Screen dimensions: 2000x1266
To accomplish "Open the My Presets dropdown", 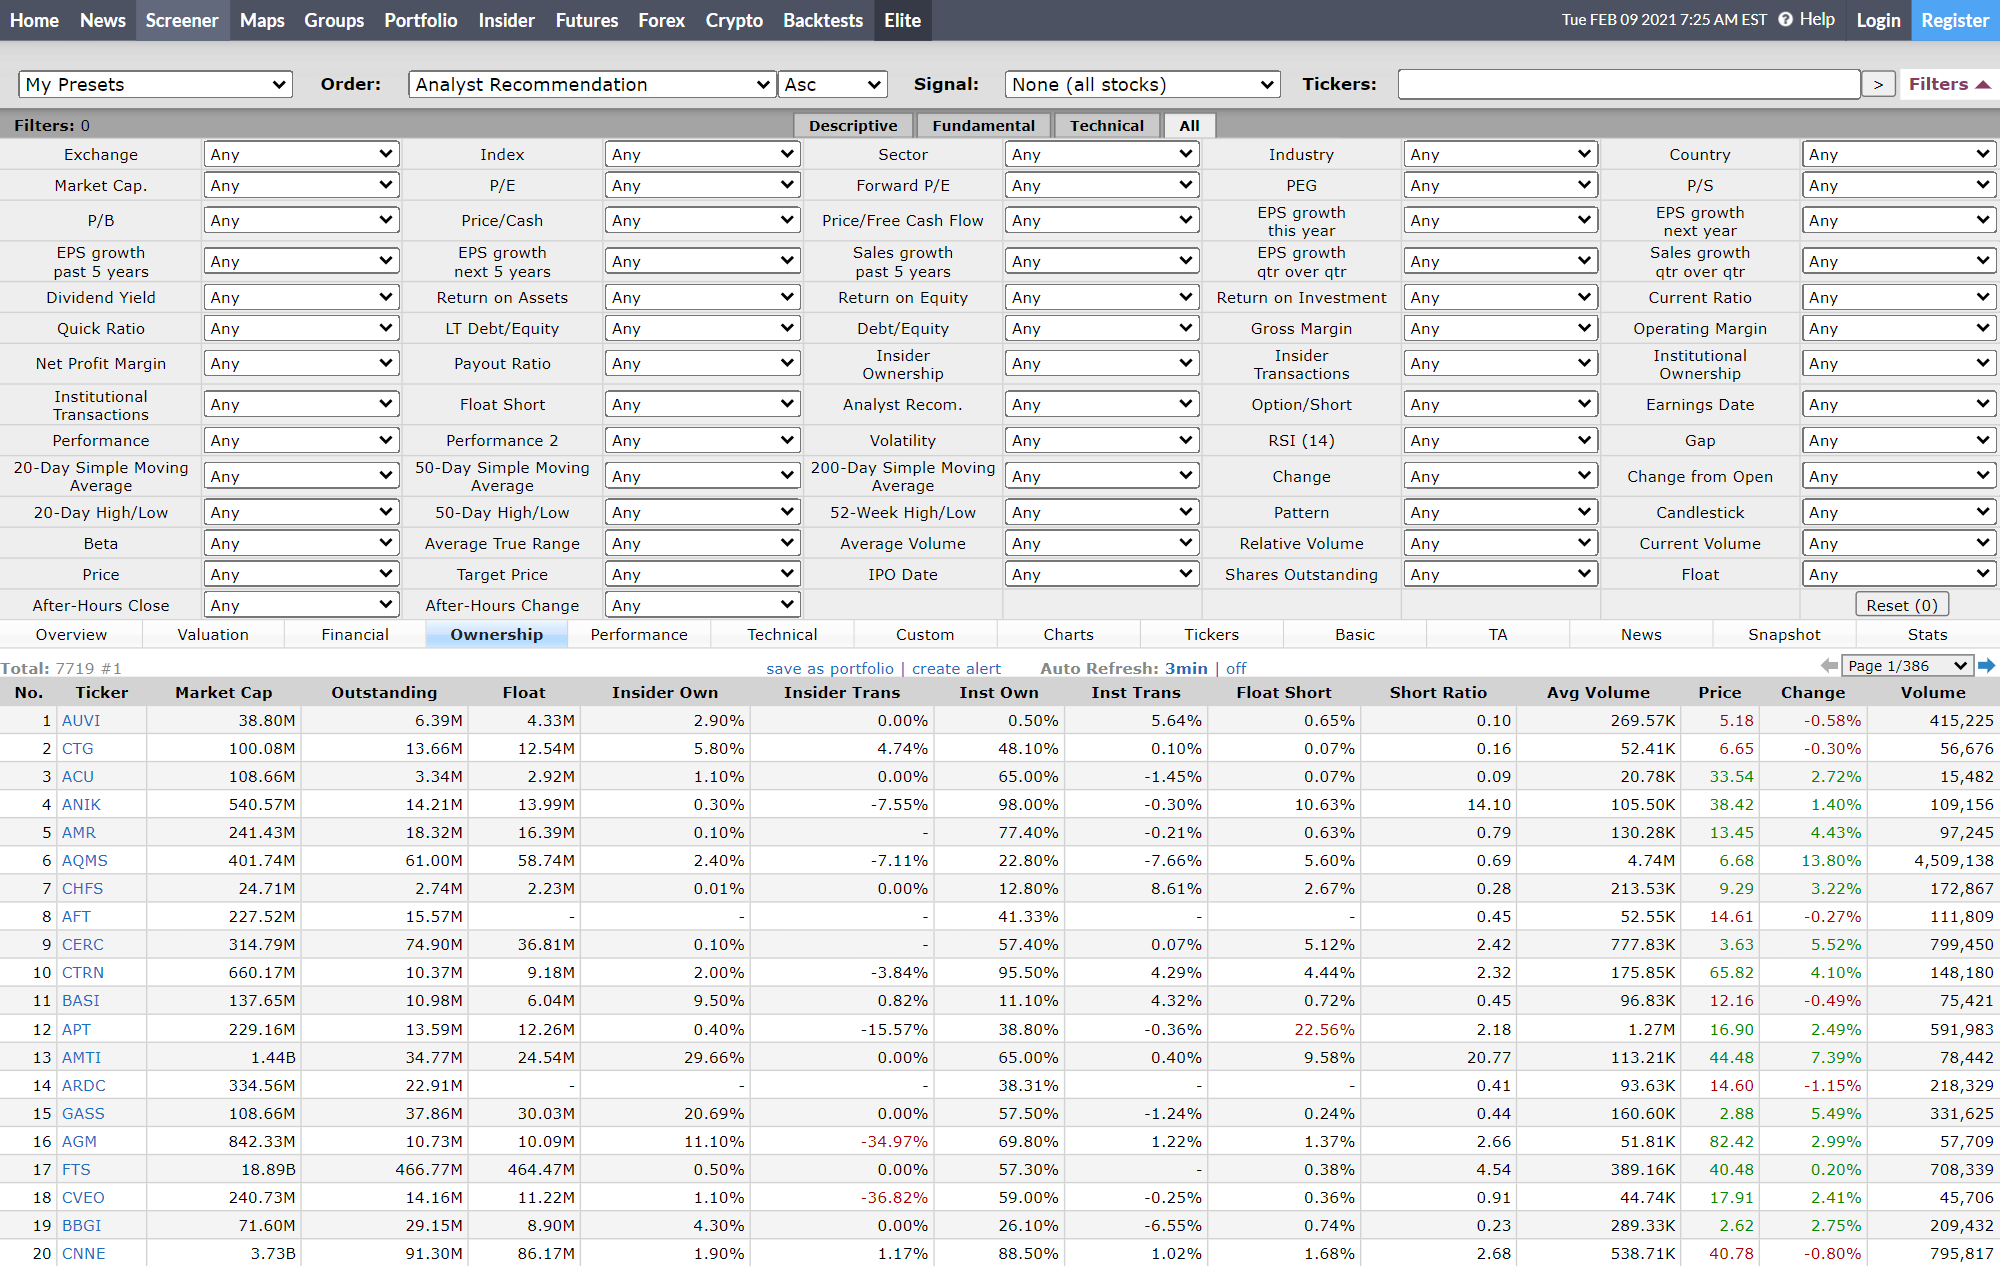I will point(152,83).
